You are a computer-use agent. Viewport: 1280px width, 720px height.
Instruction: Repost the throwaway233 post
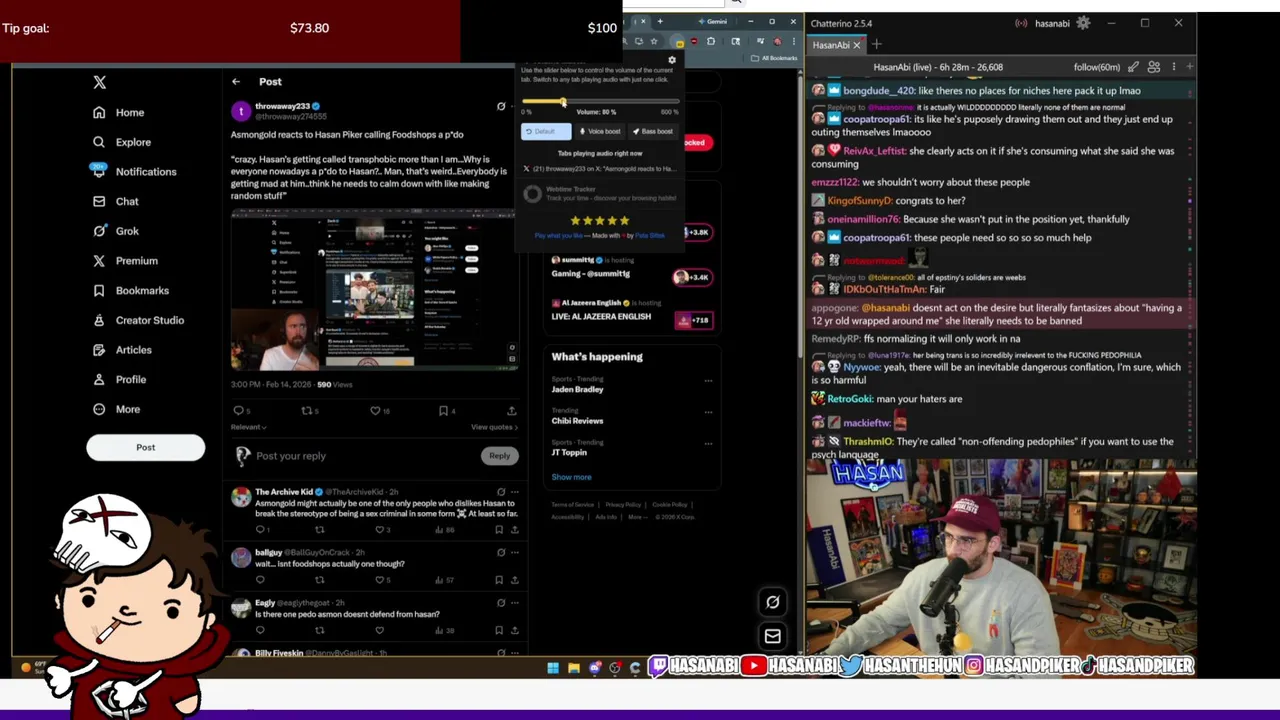[x=307, y=410]
